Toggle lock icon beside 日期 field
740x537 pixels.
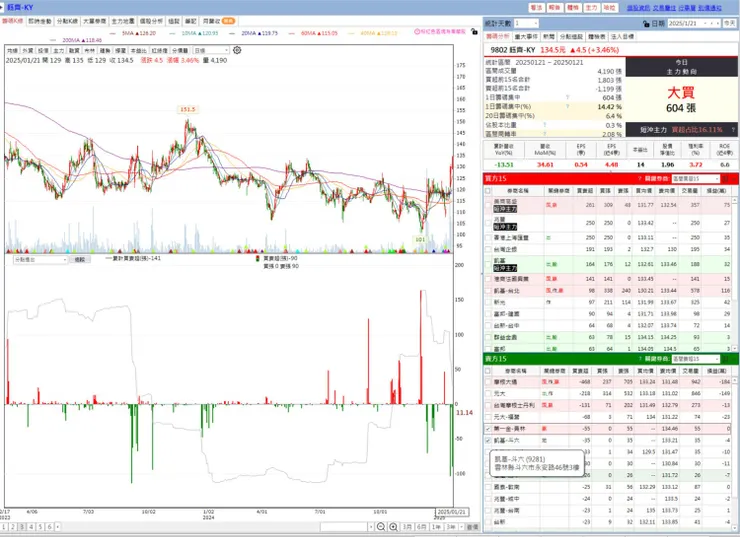point(646,23)
